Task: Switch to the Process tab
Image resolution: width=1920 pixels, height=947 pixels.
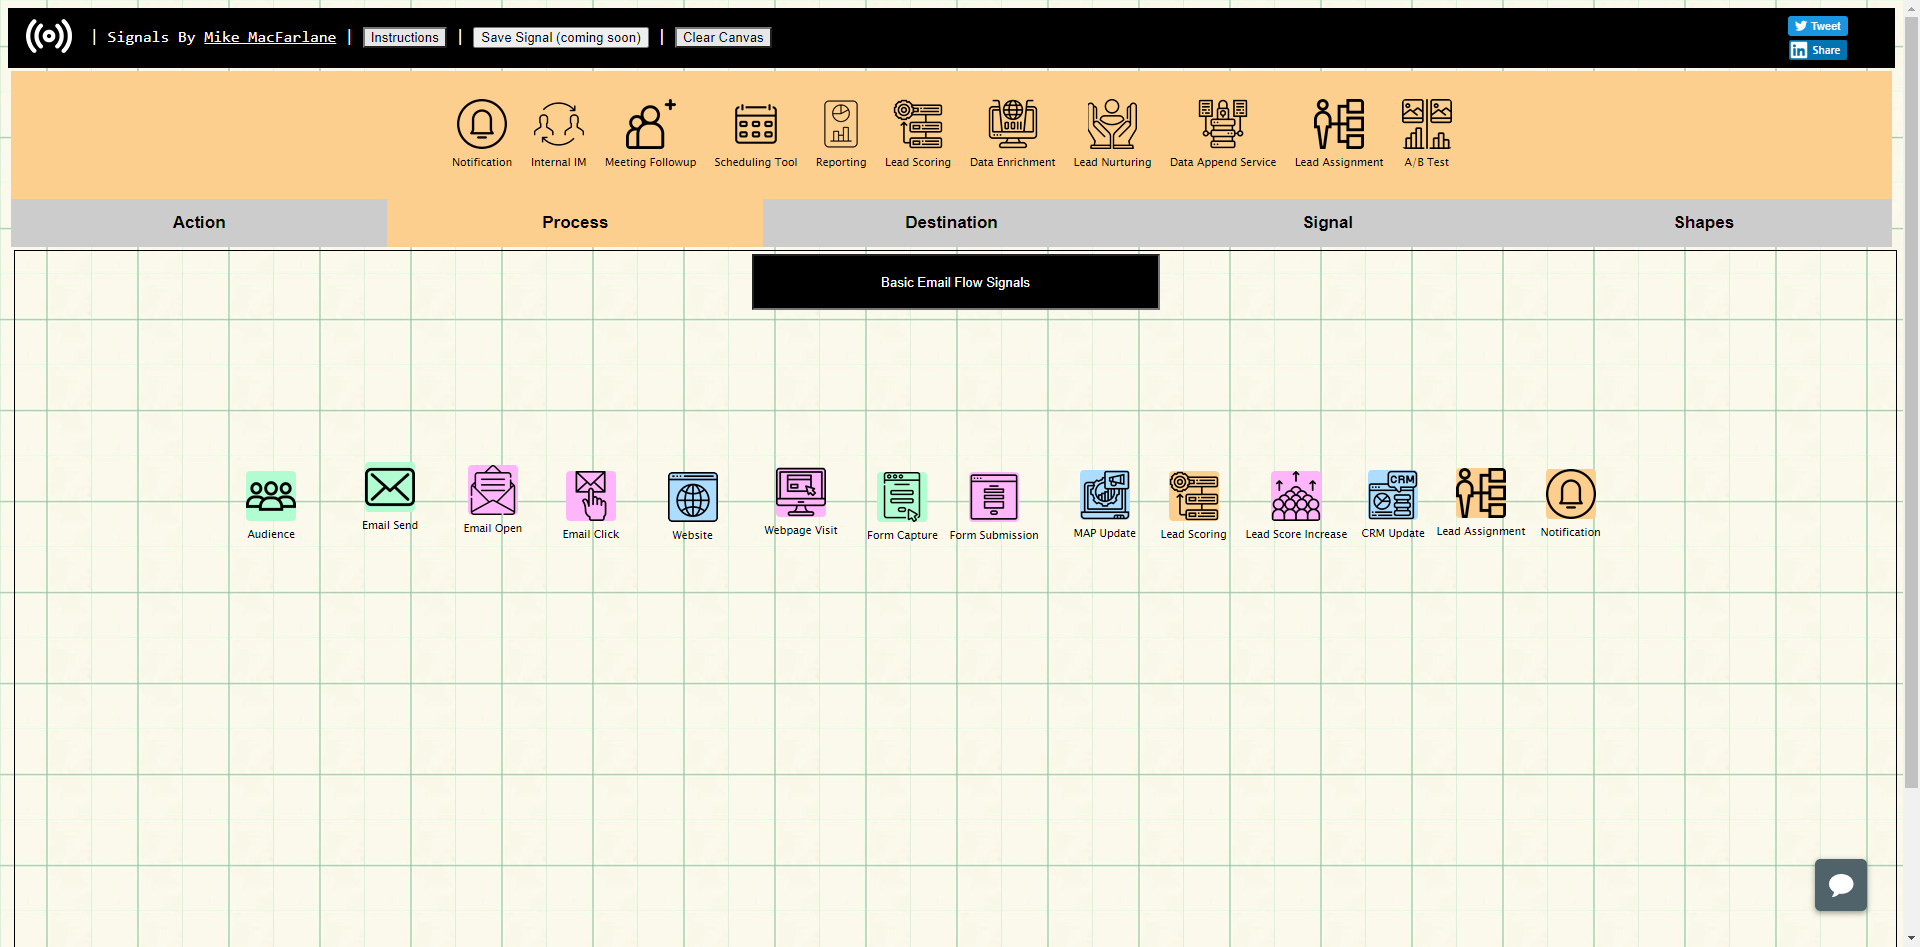Action: coord(575,222)
